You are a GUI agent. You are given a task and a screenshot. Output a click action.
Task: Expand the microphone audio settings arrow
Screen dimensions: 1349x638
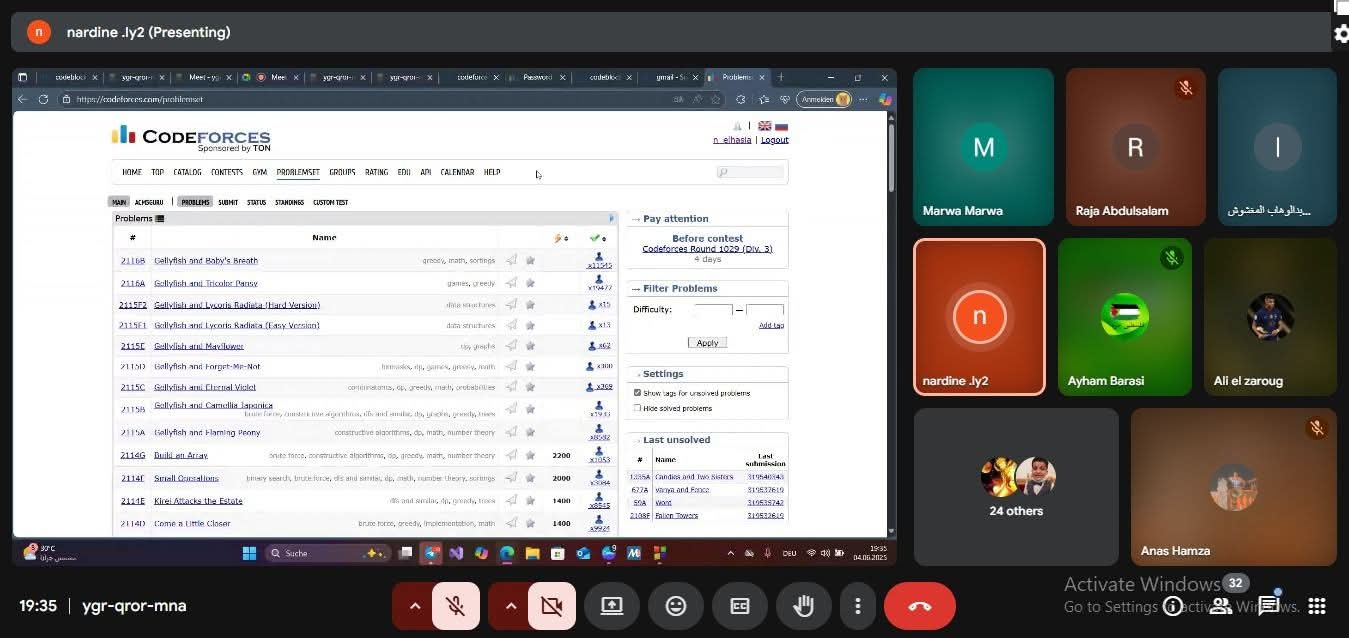tap(414, 606)
